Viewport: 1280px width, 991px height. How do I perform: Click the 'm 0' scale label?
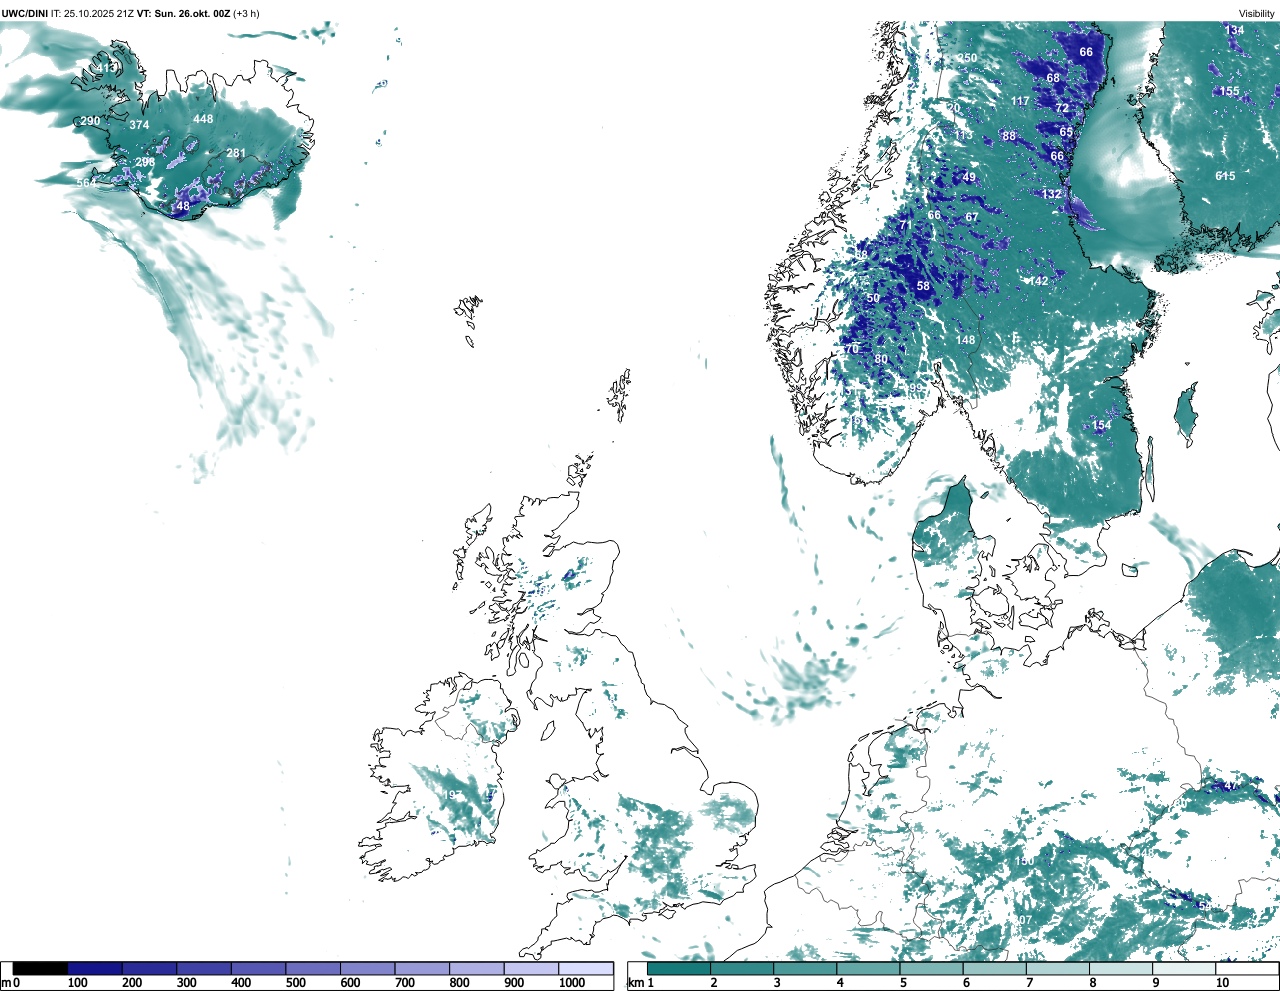tap(10, 983)
